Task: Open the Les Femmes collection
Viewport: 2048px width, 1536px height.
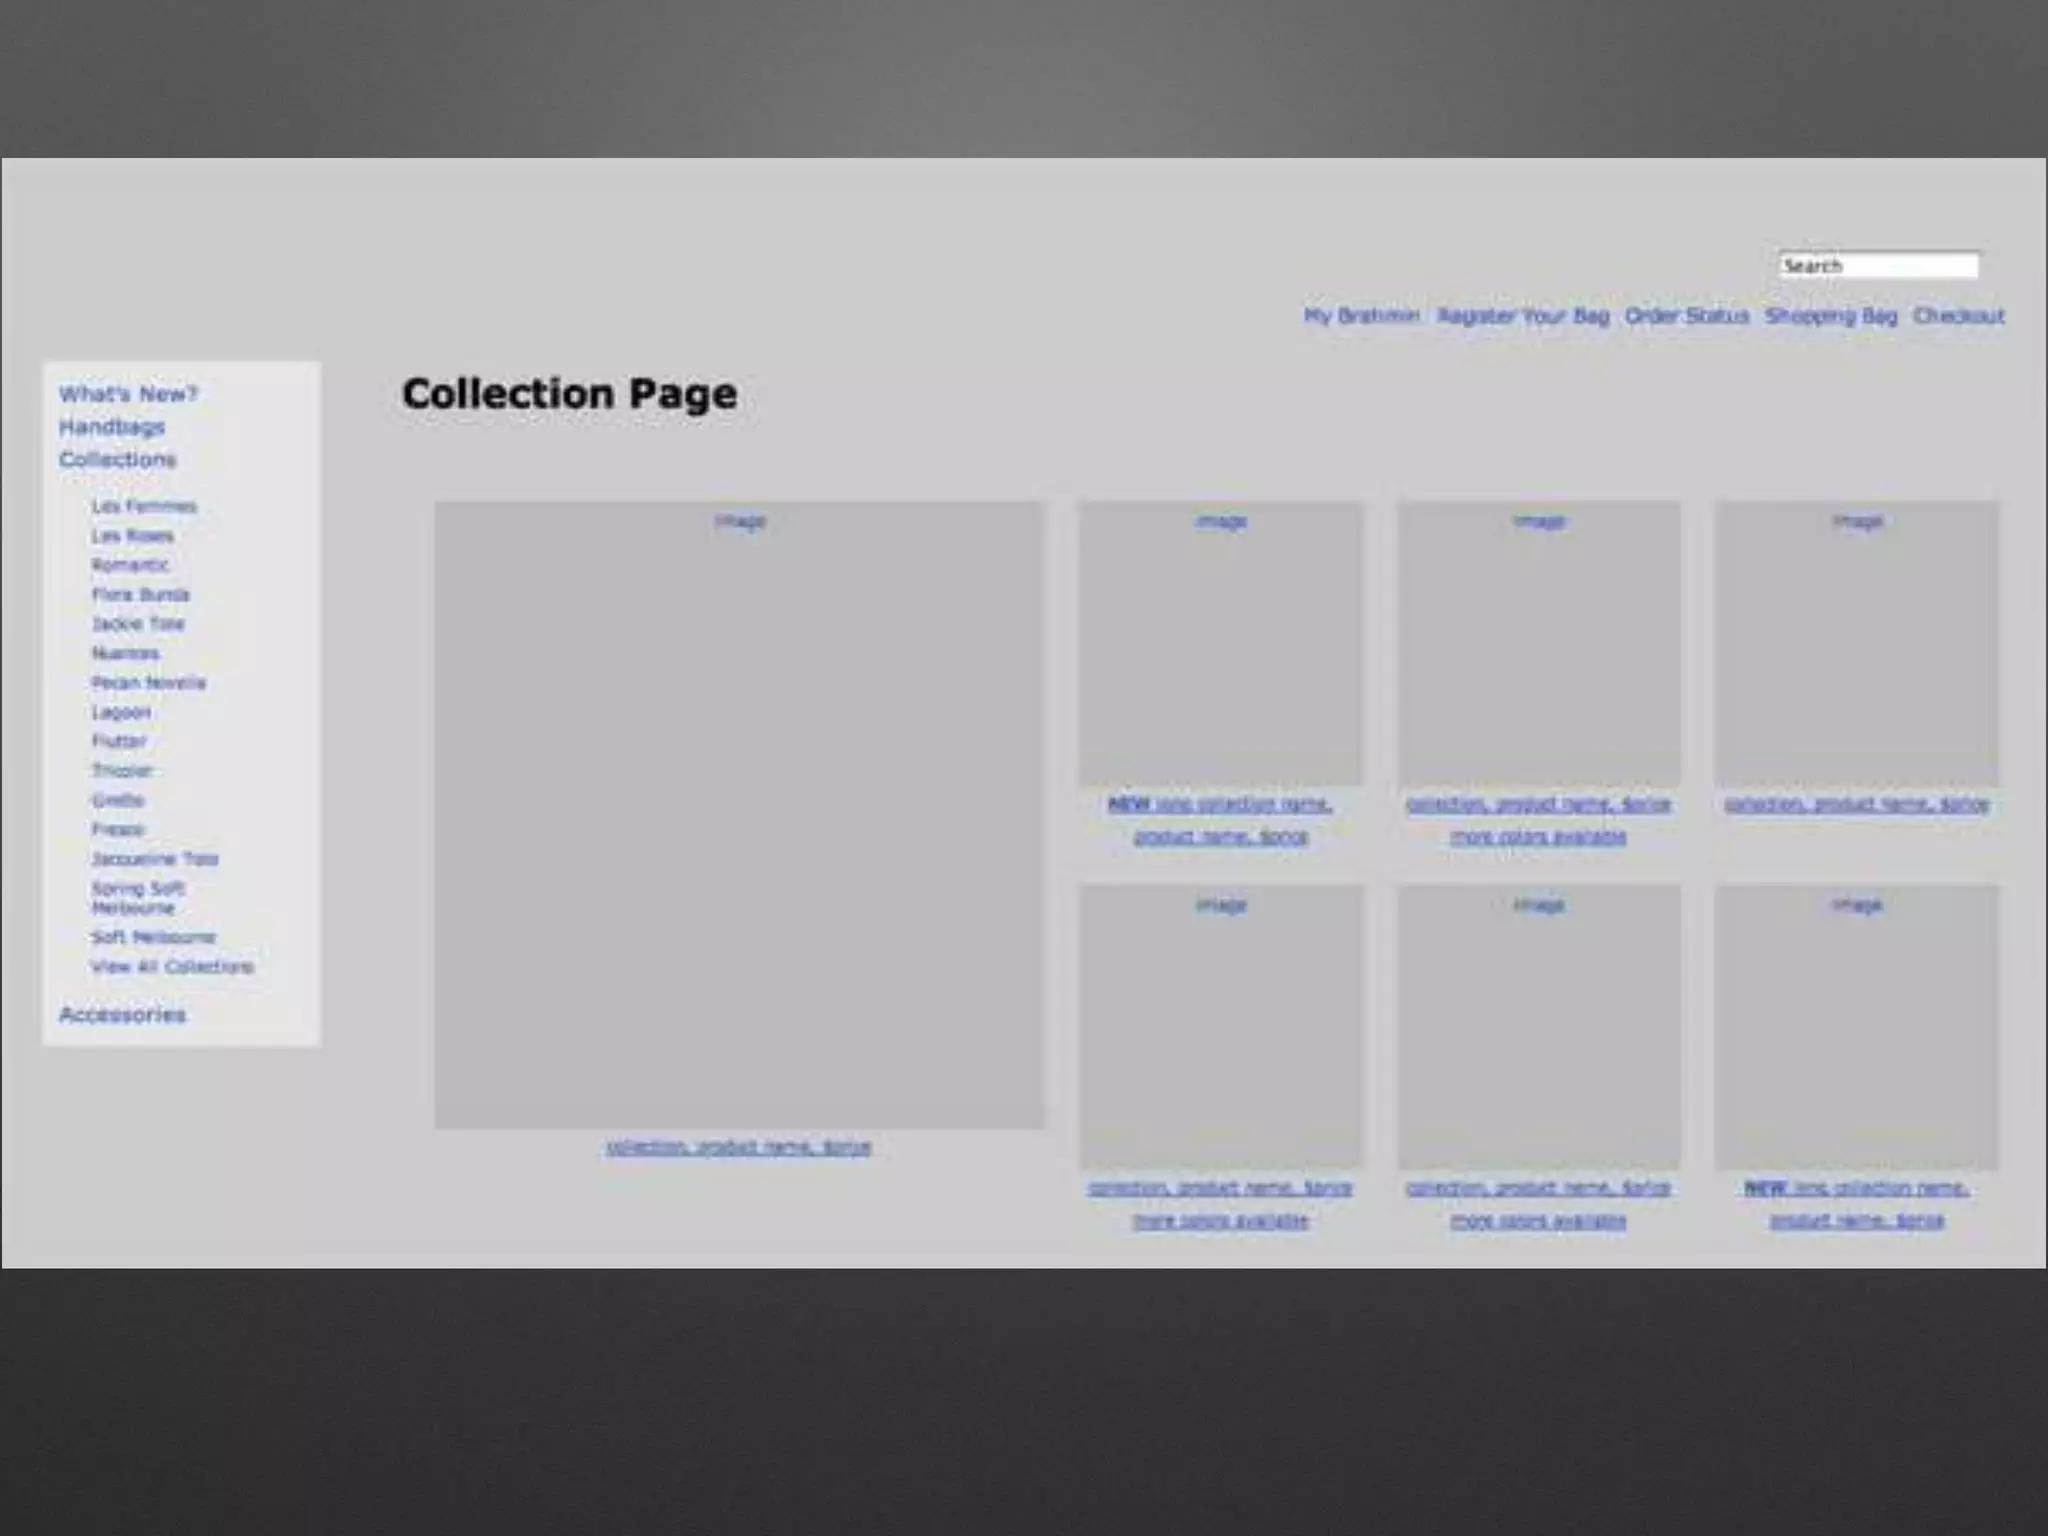Action: [x=144, y=506]
